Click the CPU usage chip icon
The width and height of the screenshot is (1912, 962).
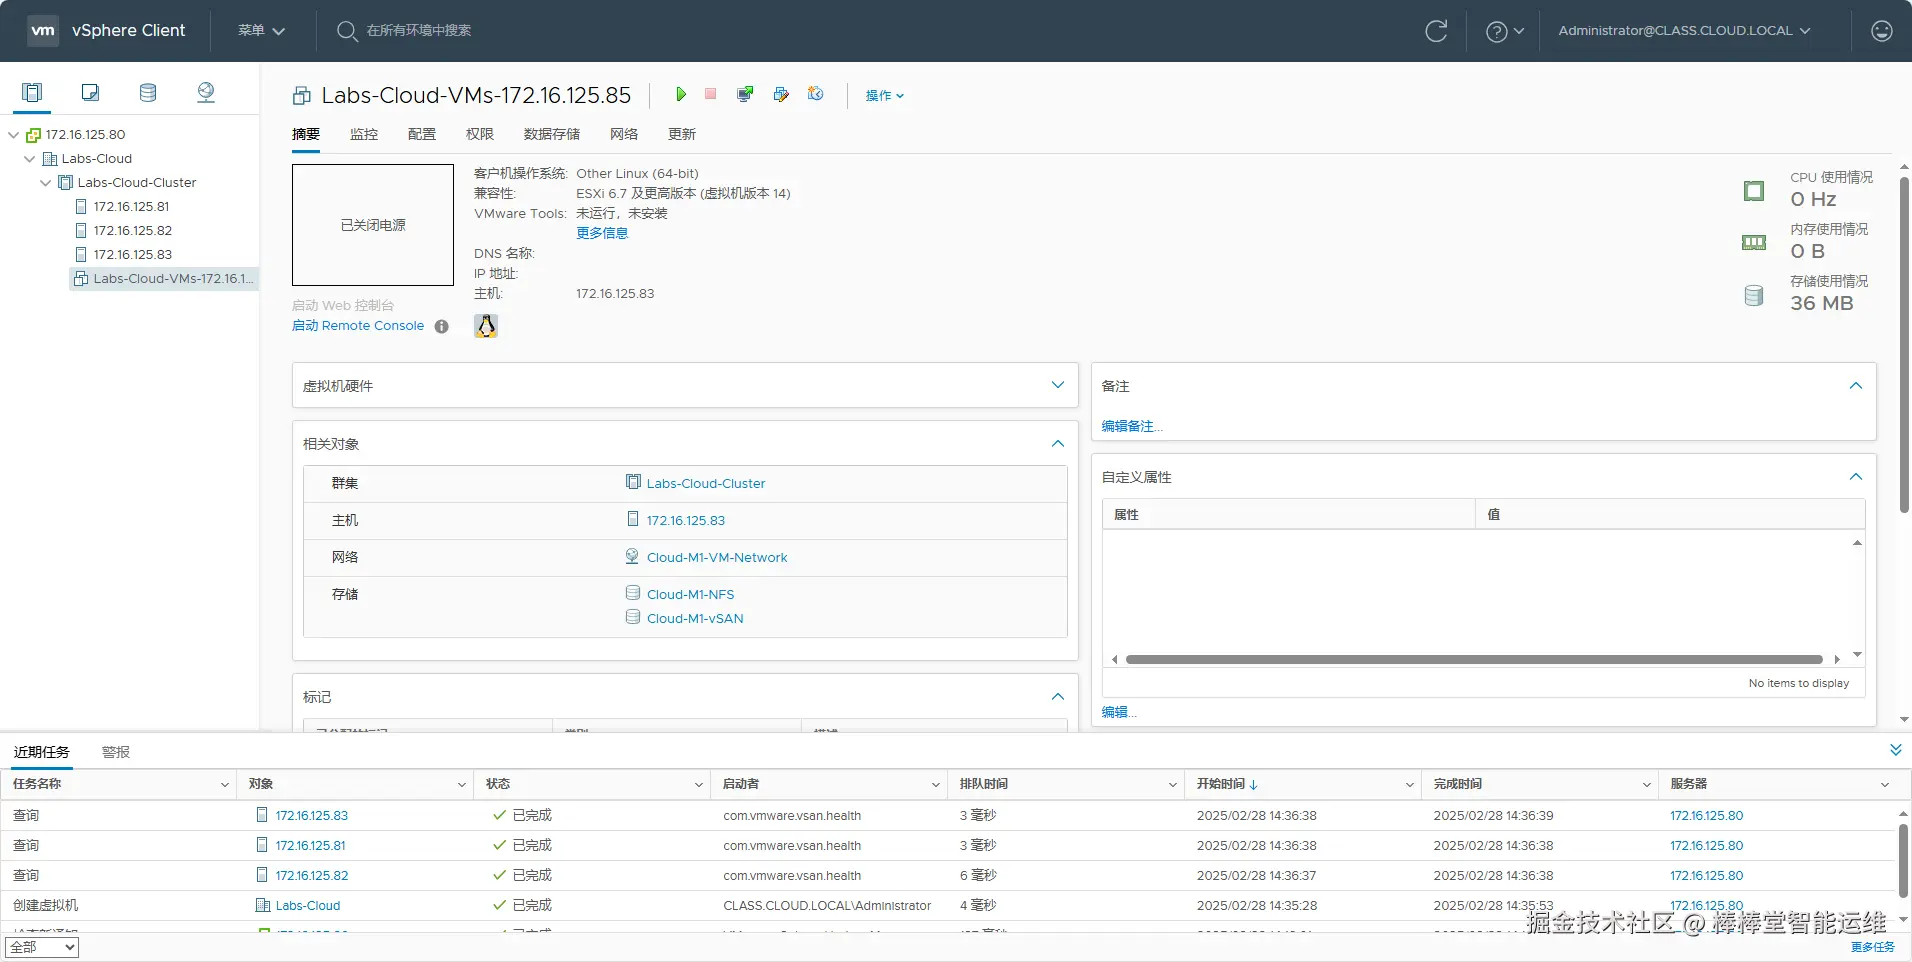pyautogui.click(x=1754, y=191)
